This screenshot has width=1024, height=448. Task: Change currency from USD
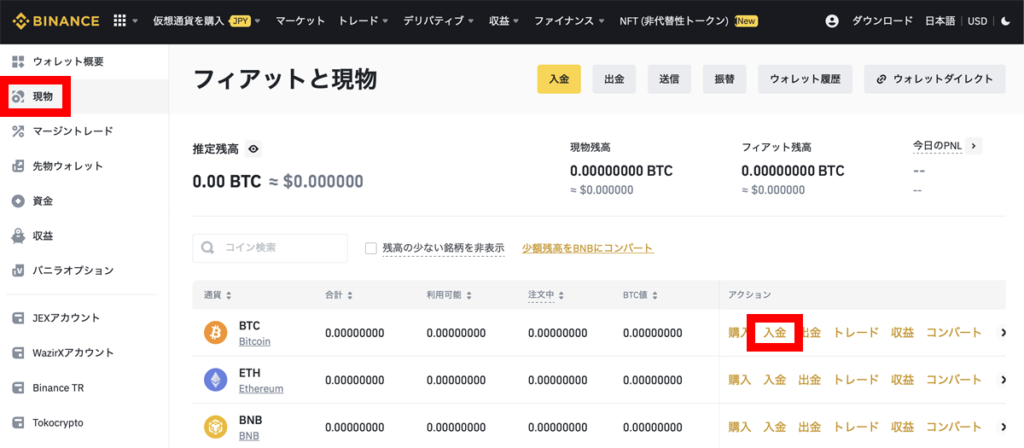tap(977, 21)
